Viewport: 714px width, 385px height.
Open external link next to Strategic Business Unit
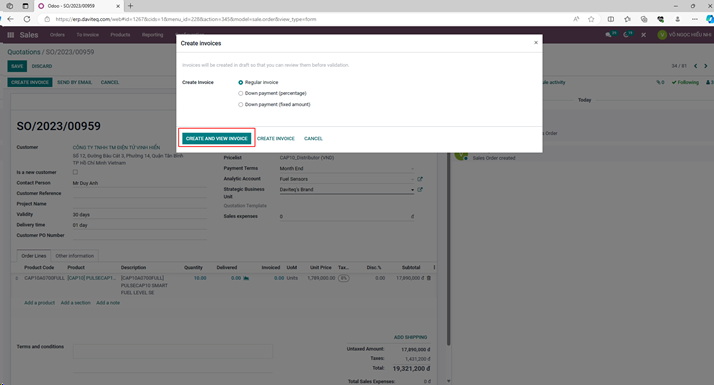coord(420,190)
